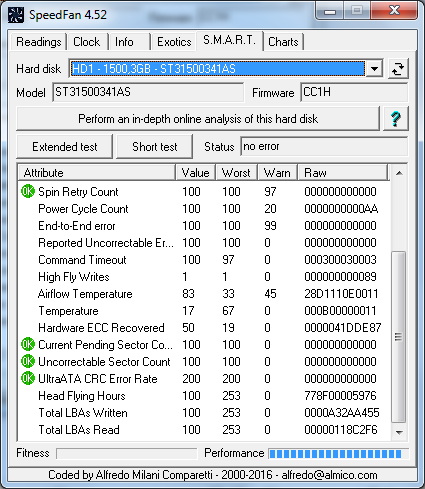The height and width of the screenshot is (489, 425).
Task: Click Uncorrectable Sector Count attribute name
Action: click(104, 362)
